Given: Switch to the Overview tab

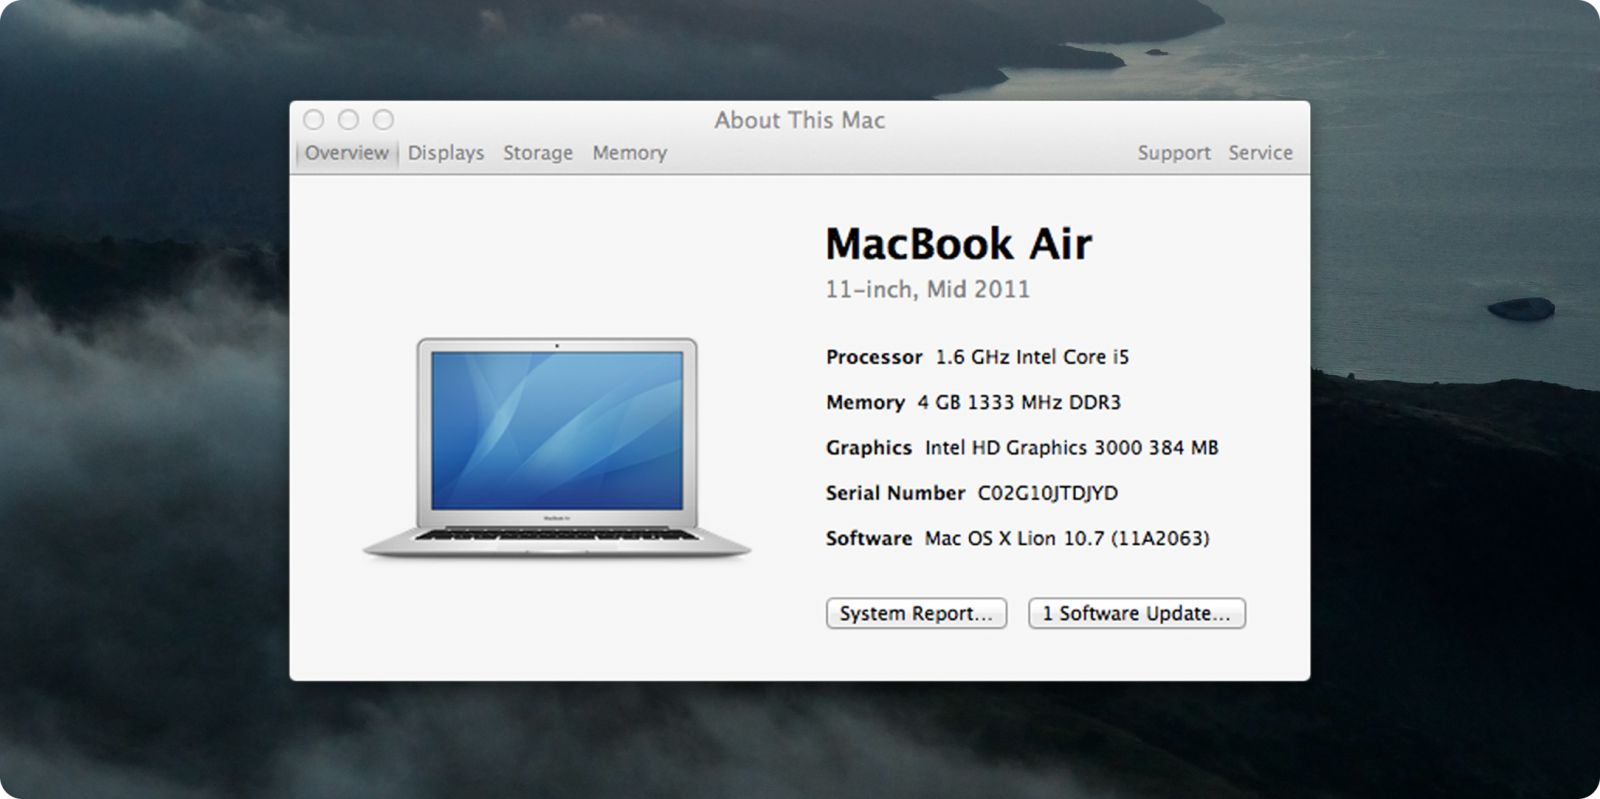Looking at the screenshot, I should (x=346, y=153).
